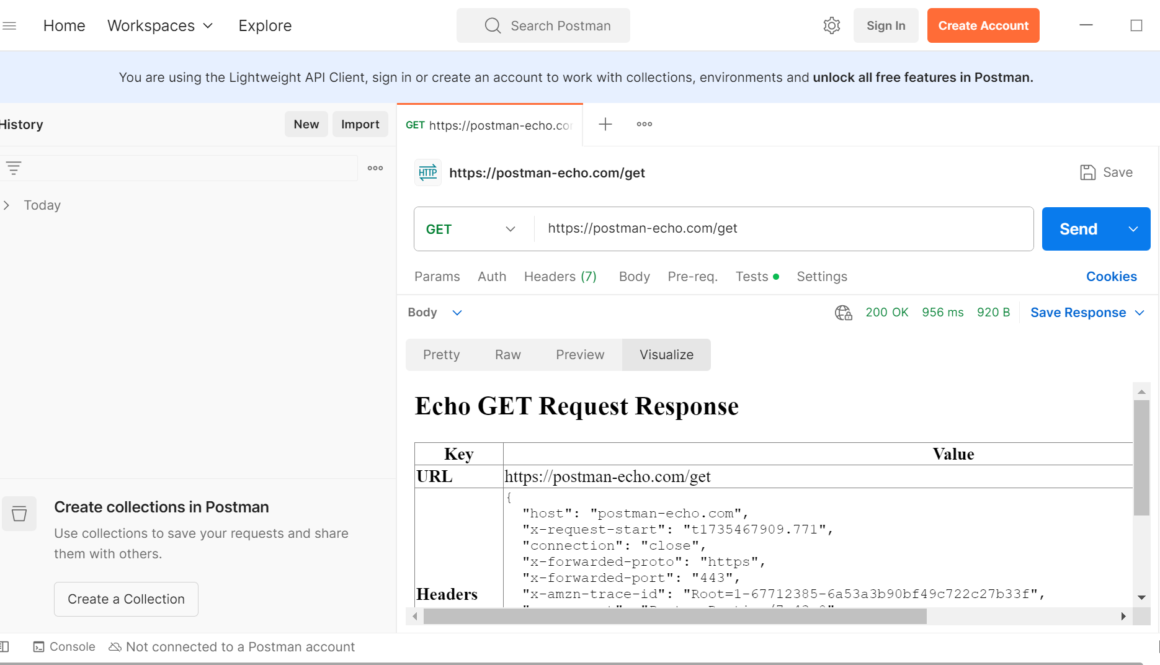Click the Key column header
The image size is (1160, 665).
pyautogui.click(x=459, y=454)
